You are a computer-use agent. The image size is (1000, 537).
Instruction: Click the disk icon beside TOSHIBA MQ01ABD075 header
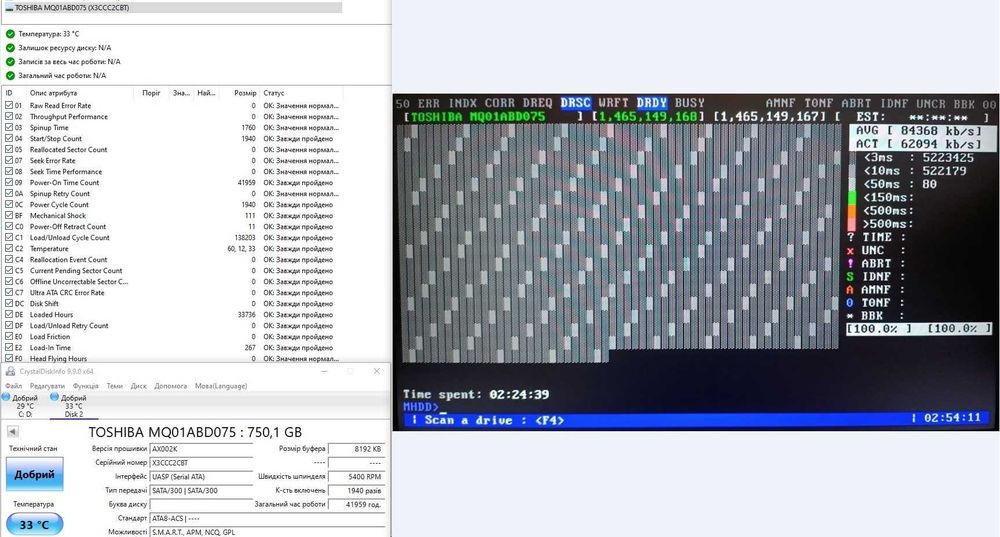coord(9,8)
